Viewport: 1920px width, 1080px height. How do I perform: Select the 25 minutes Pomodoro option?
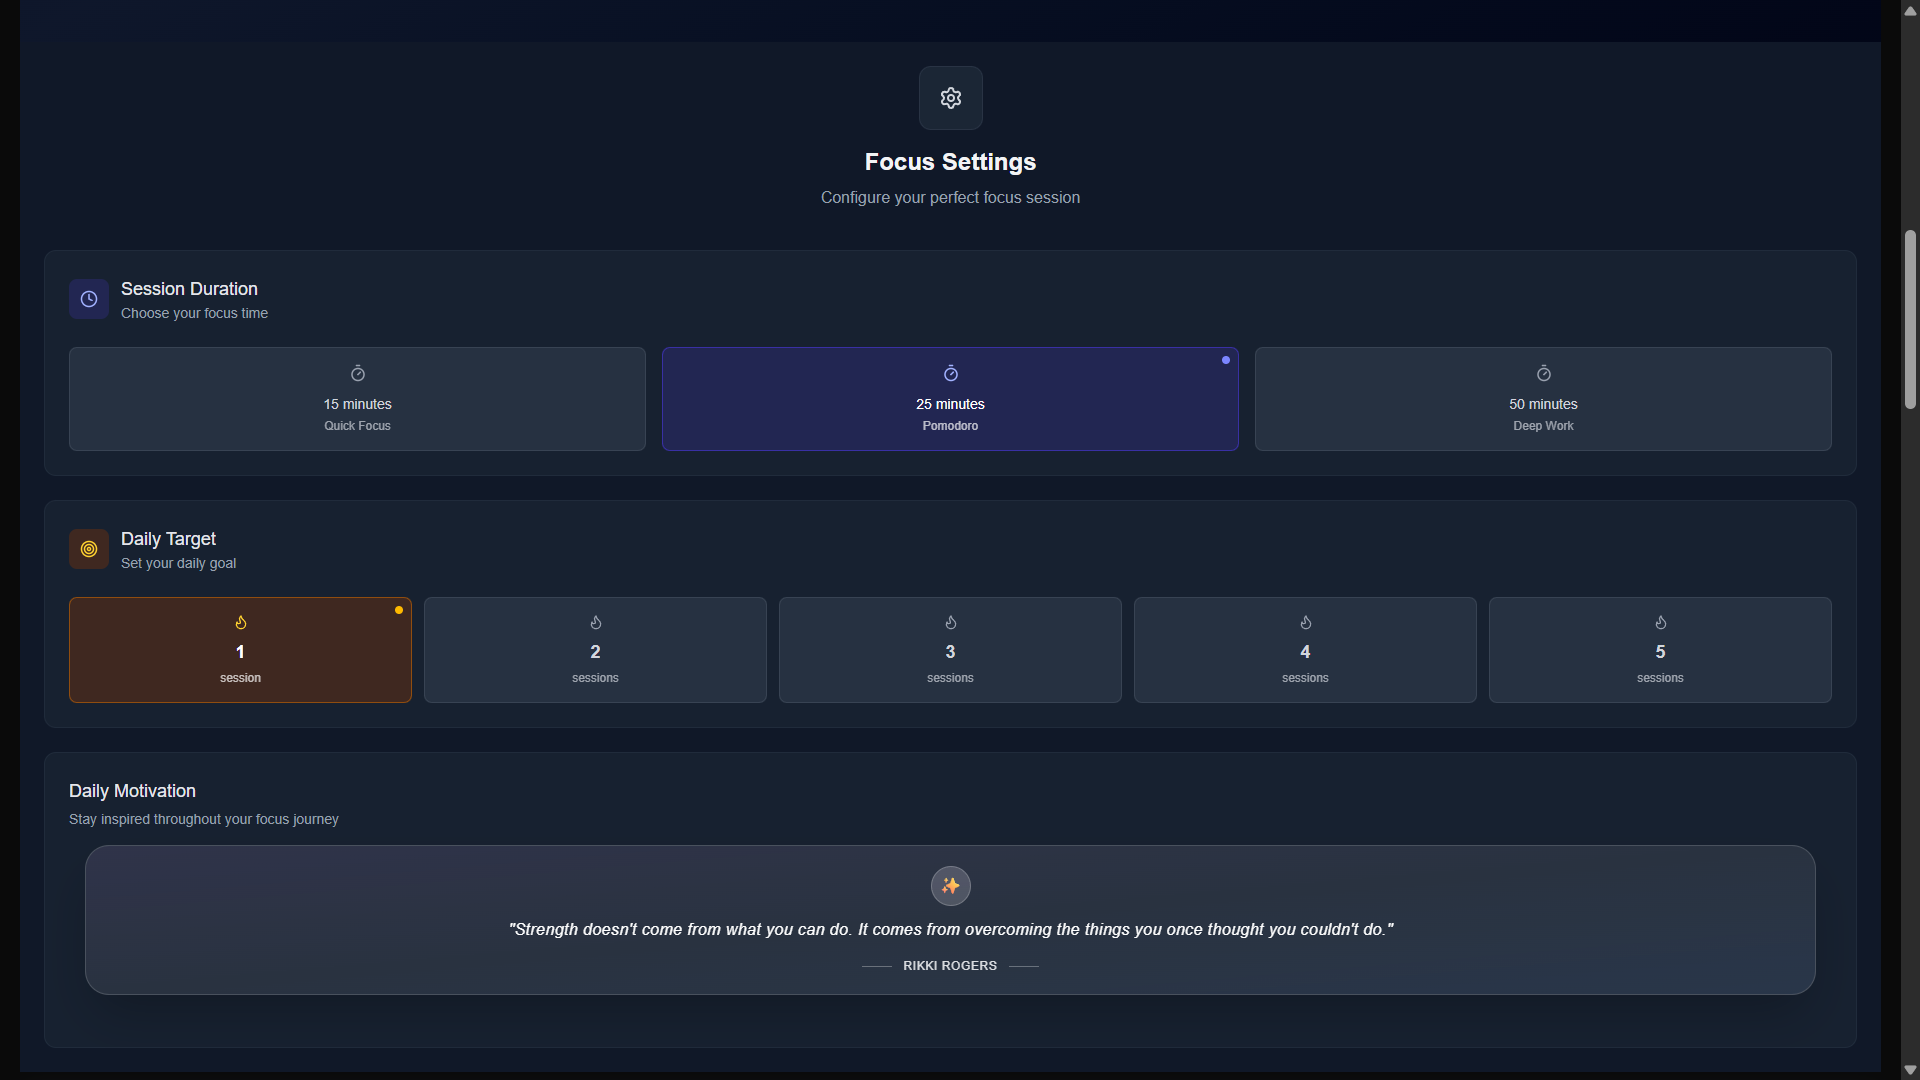(x=950, y=400)
